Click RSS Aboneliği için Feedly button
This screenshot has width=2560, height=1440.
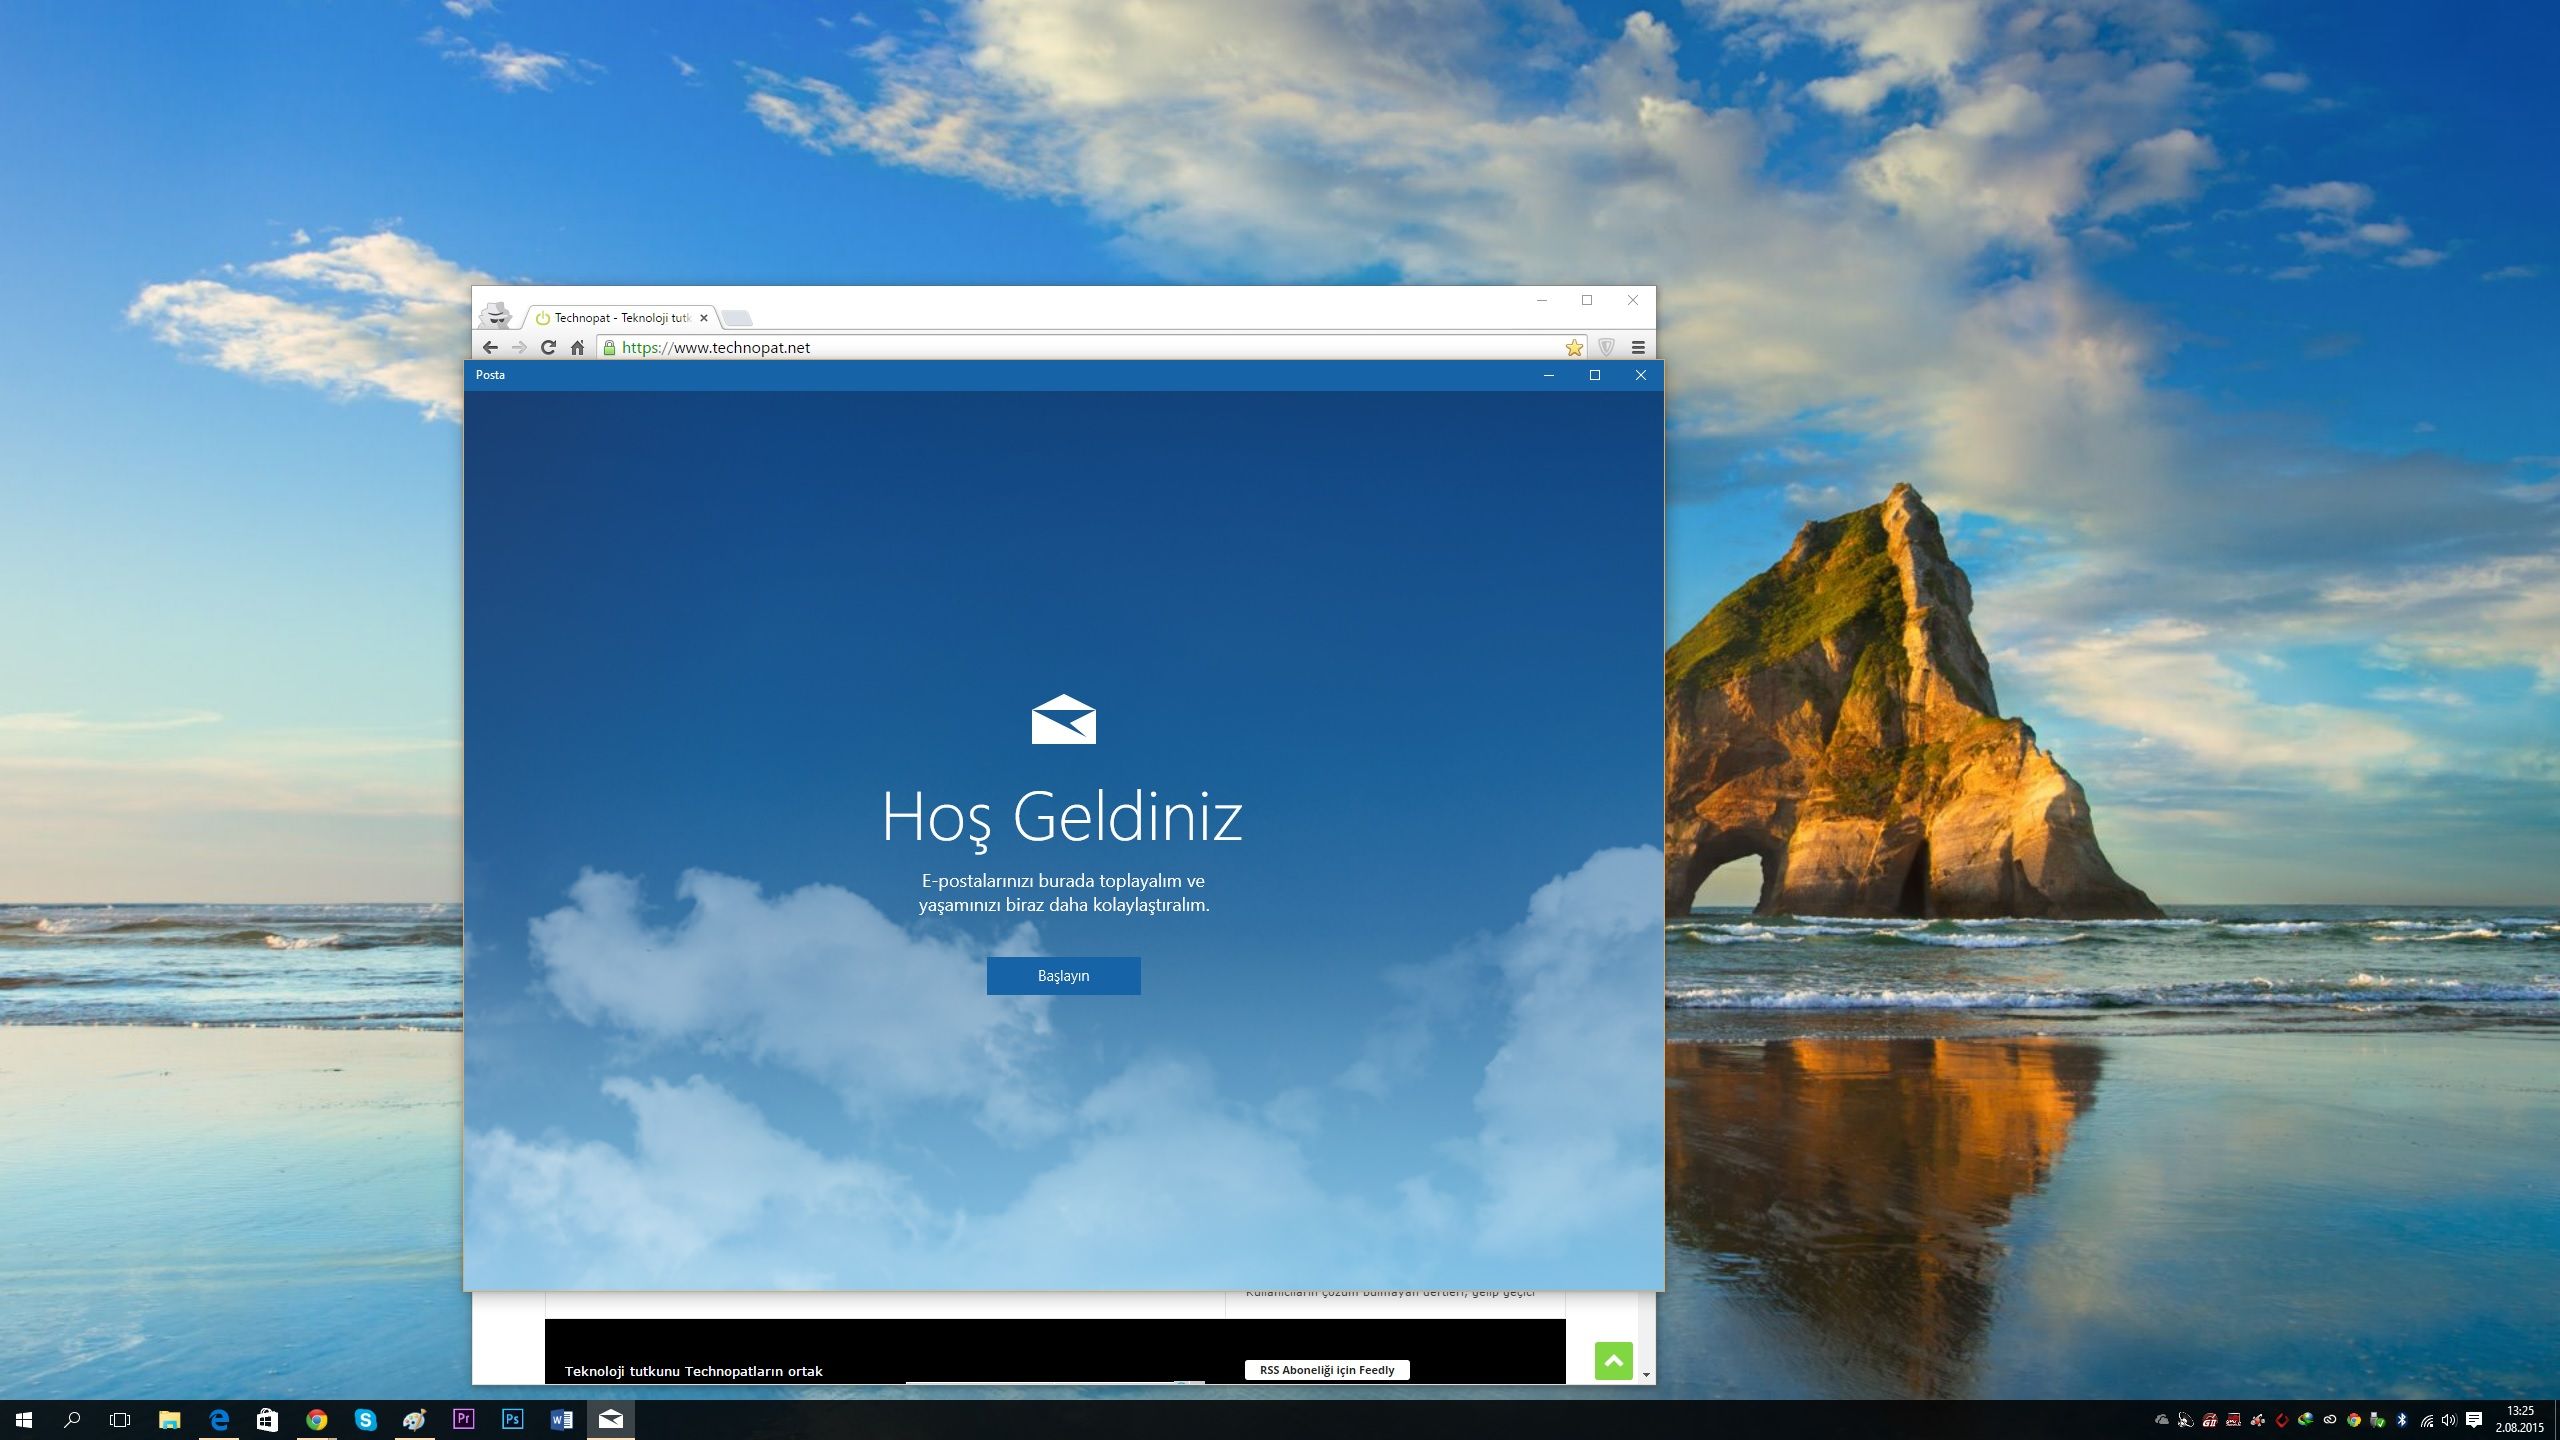(1327, 1370)
